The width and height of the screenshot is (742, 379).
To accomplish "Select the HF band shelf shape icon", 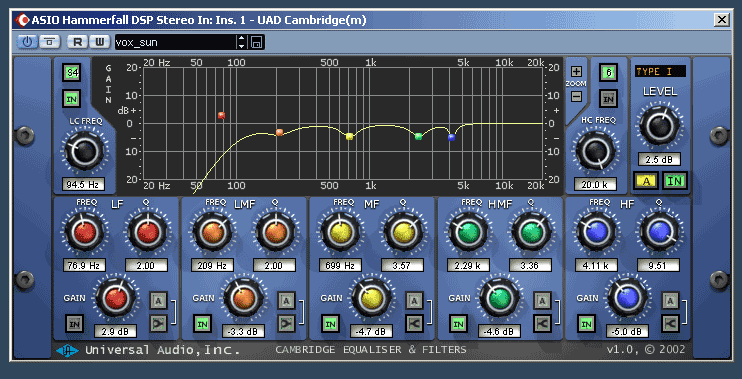I will pos(671,324).
